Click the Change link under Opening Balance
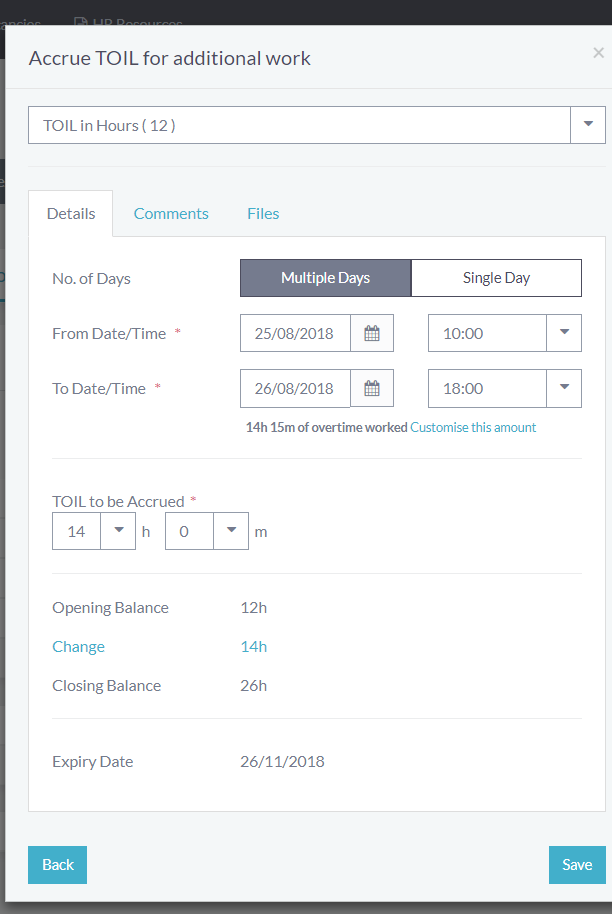Image resolution: width=612 pixels, height=914 pixels. coord(78,647)
